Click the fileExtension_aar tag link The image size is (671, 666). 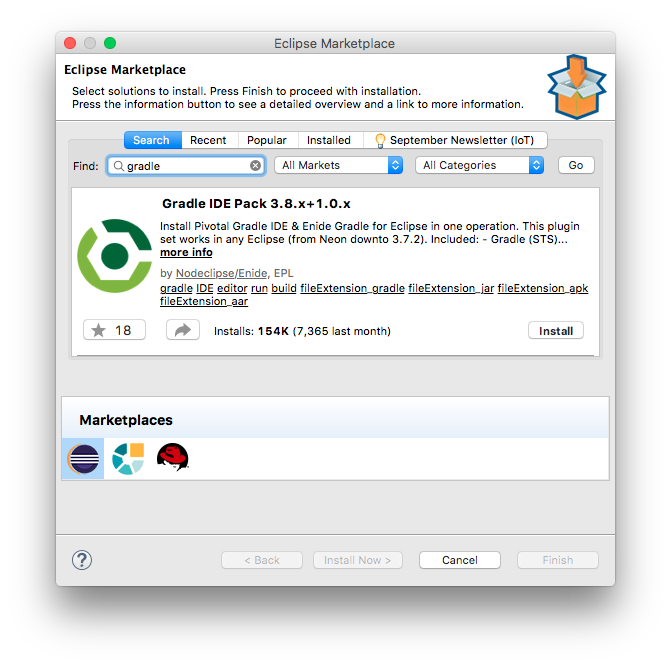204,301
